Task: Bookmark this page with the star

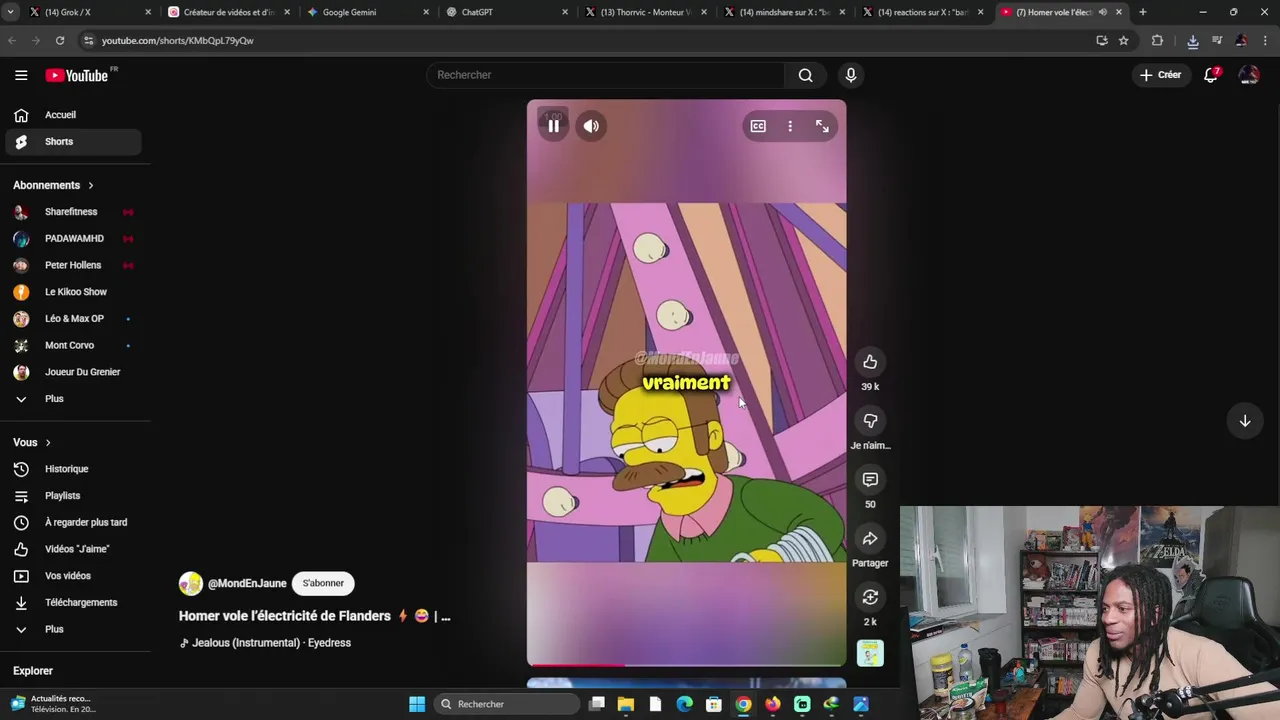Action: pyautogui.click(x=1124, y=41)
